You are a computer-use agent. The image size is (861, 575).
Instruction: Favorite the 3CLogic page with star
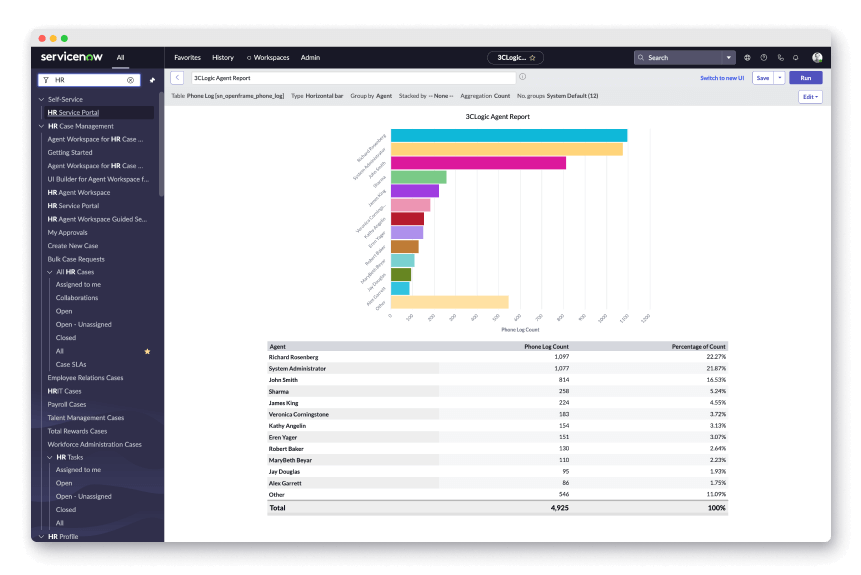click(x=532, y=58)
